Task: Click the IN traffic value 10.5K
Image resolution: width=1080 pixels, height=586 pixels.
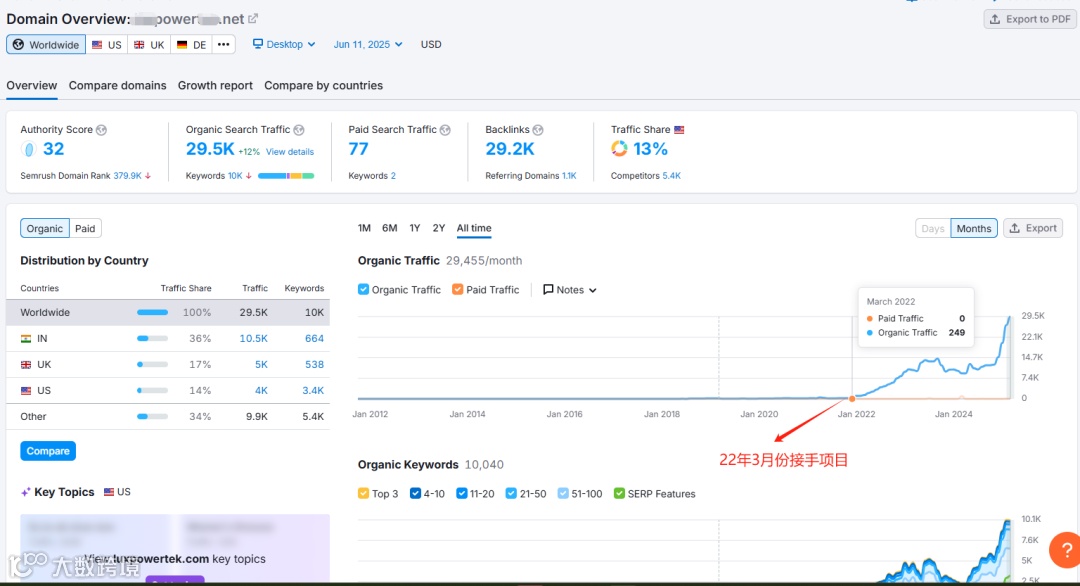Action: click(x=253, y=339)
